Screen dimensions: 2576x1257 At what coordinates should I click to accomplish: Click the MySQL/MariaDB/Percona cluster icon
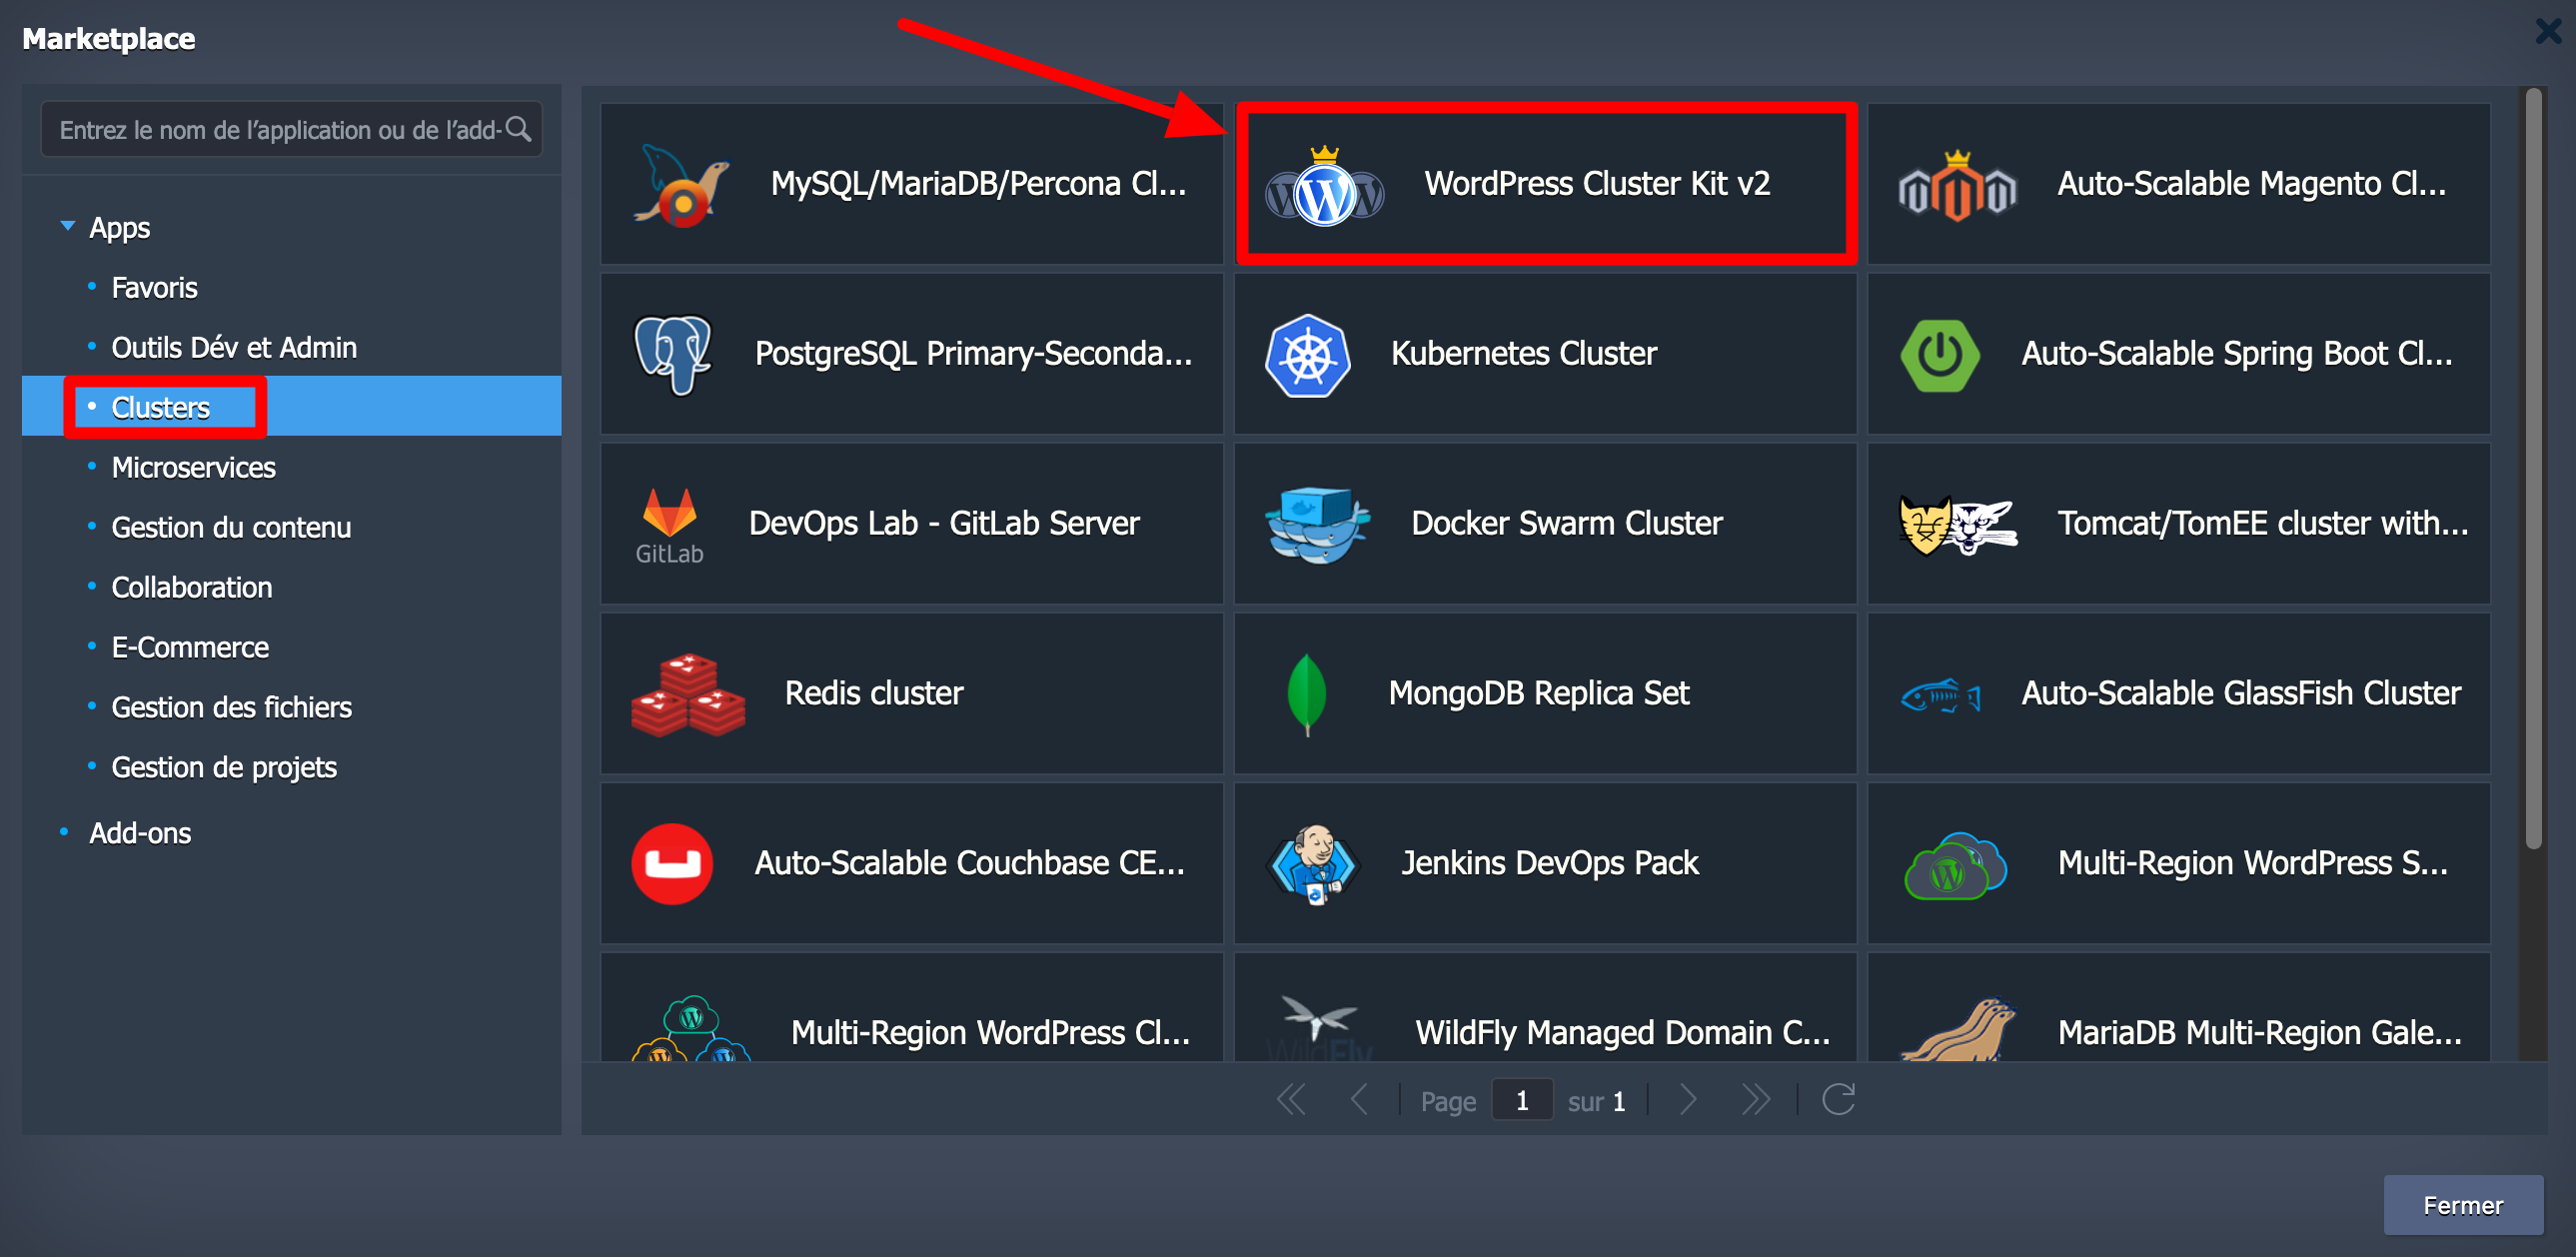[x=680, y=185]
